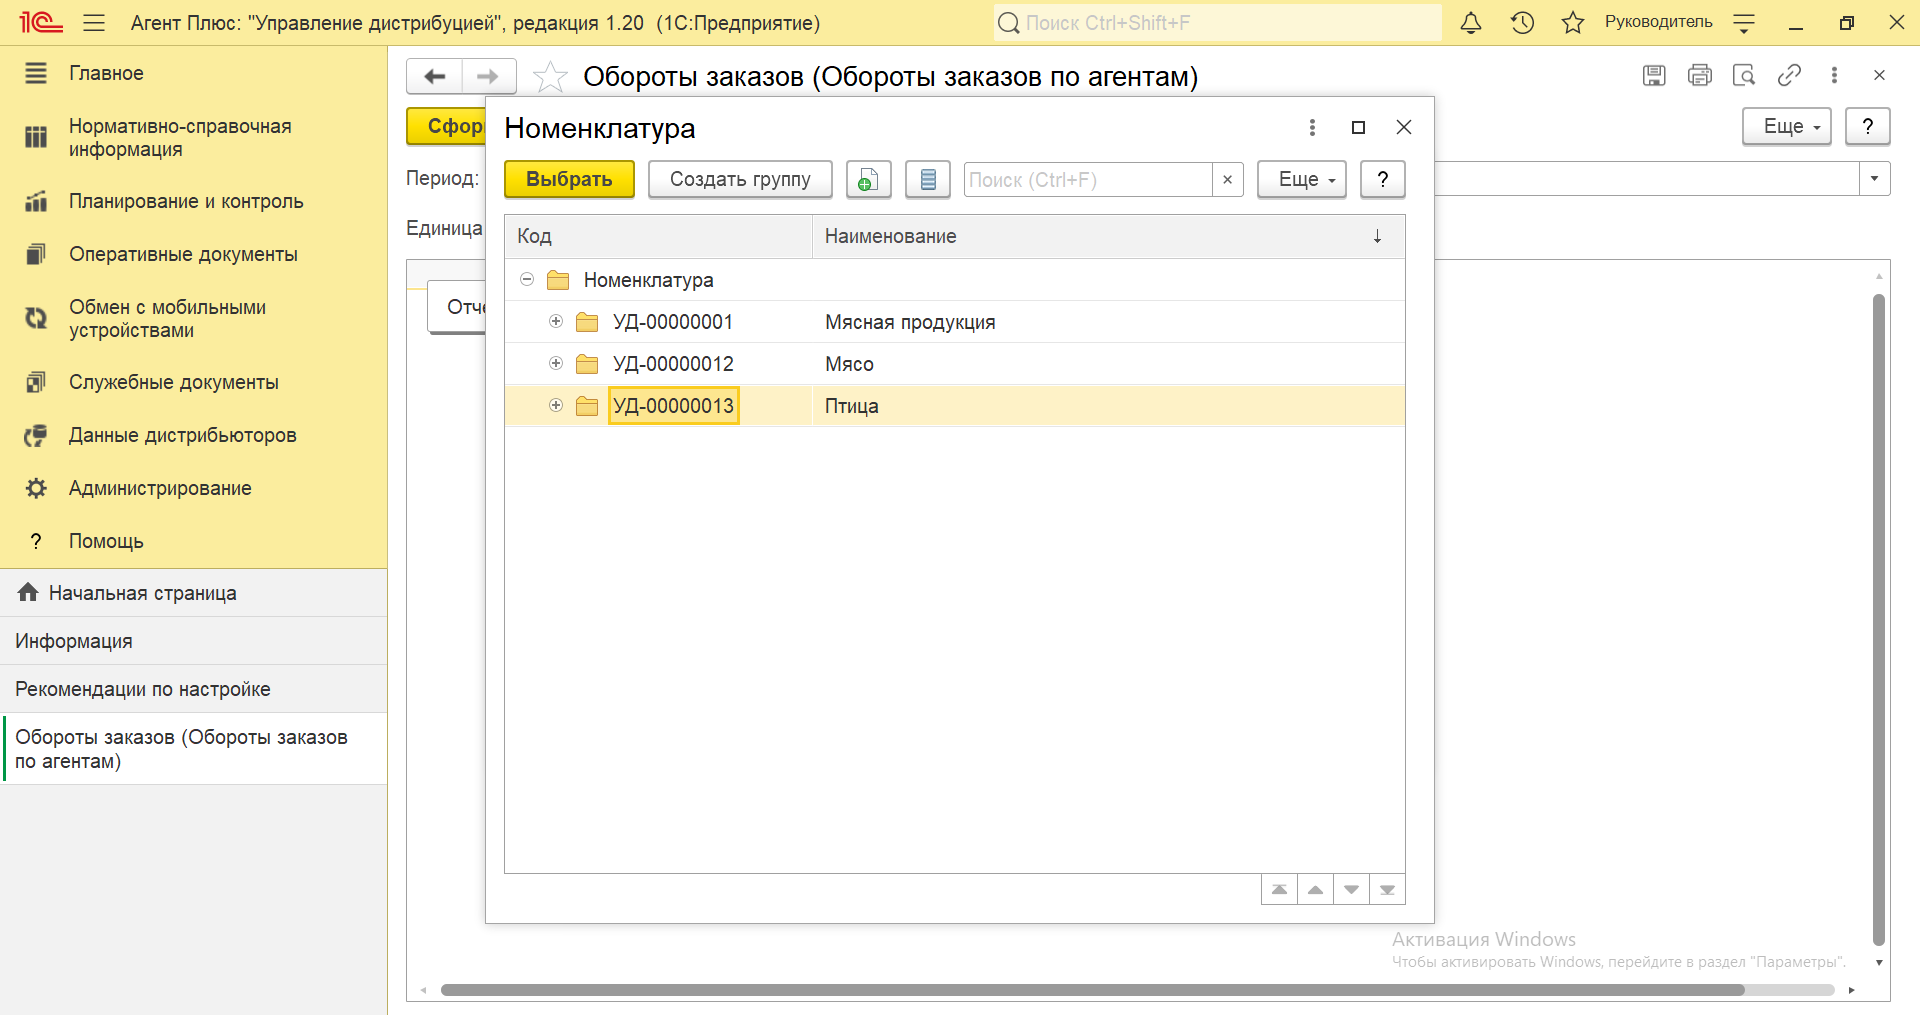Screen dimensions: 1920x1015
Task: Go forward with the right arrow button
Action: (x=488, y=76)
